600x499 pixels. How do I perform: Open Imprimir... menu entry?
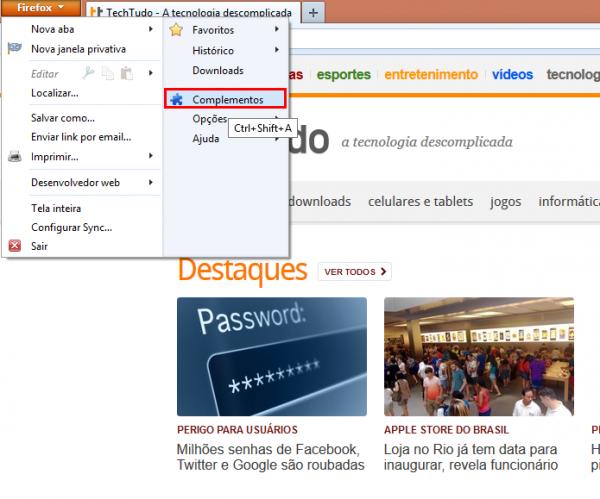[55, 157]
